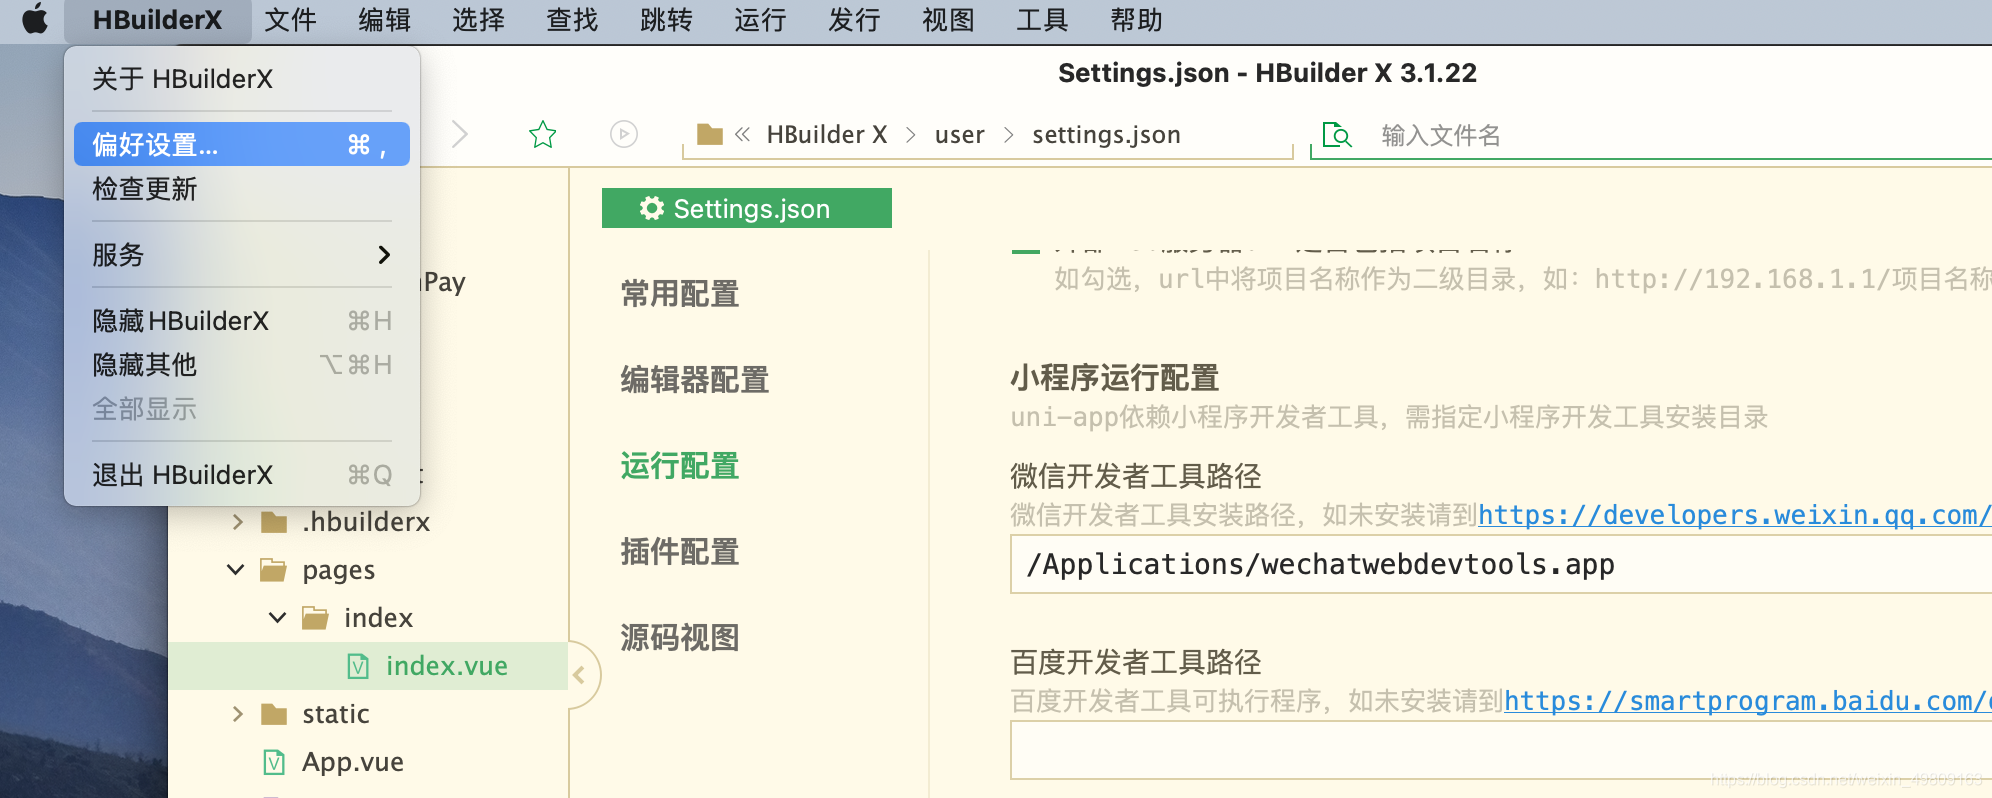
Task: Collapse the project sidebar arrow
Action: click(x=579, y=675)
